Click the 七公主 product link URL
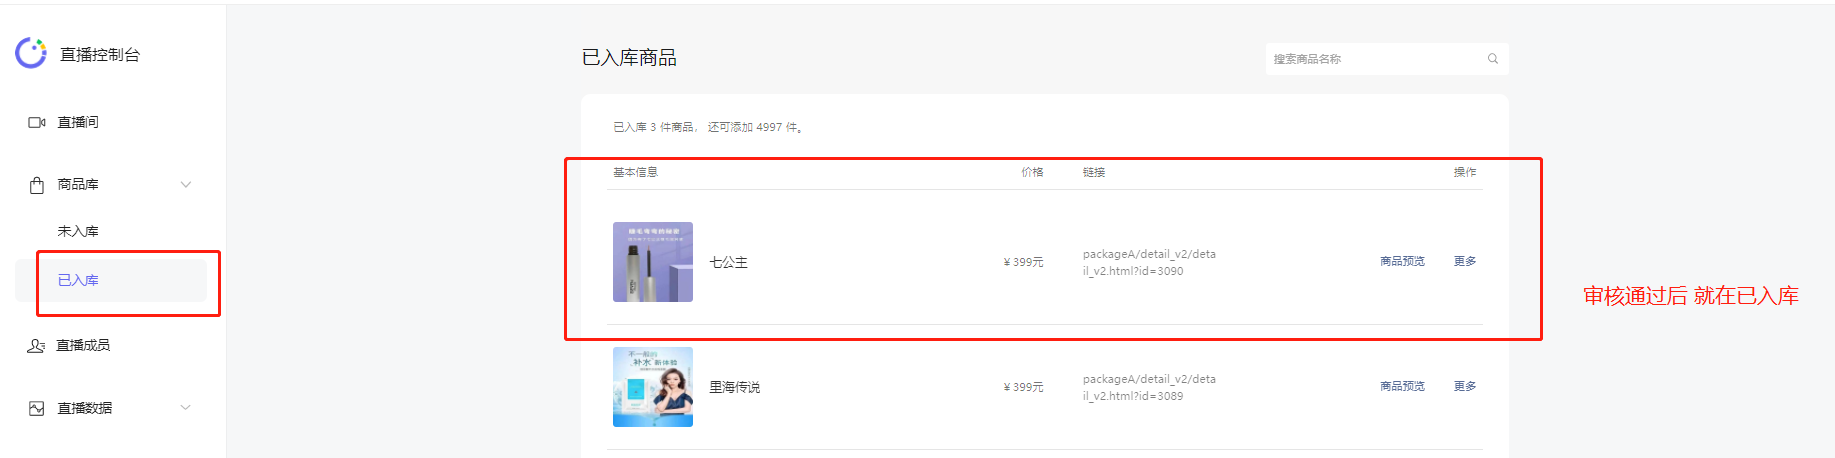The image size is (1835, 458). coord(1149,262)
